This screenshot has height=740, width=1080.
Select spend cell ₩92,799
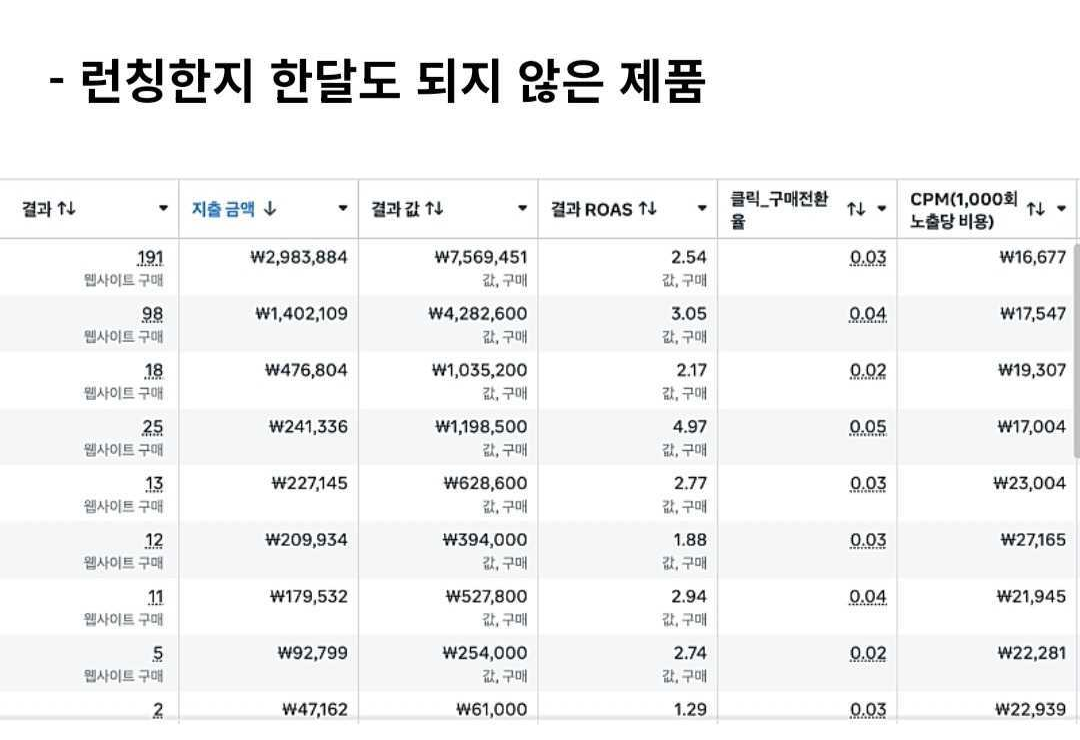[x=312, y=653]
